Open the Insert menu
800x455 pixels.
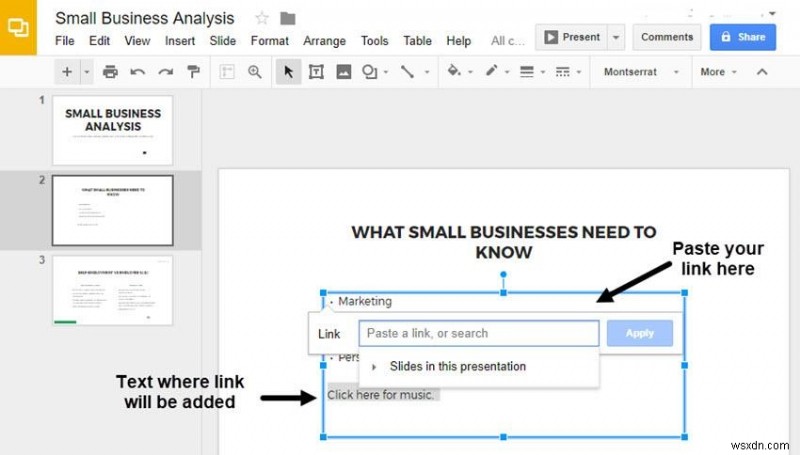(x=180, y=41)
